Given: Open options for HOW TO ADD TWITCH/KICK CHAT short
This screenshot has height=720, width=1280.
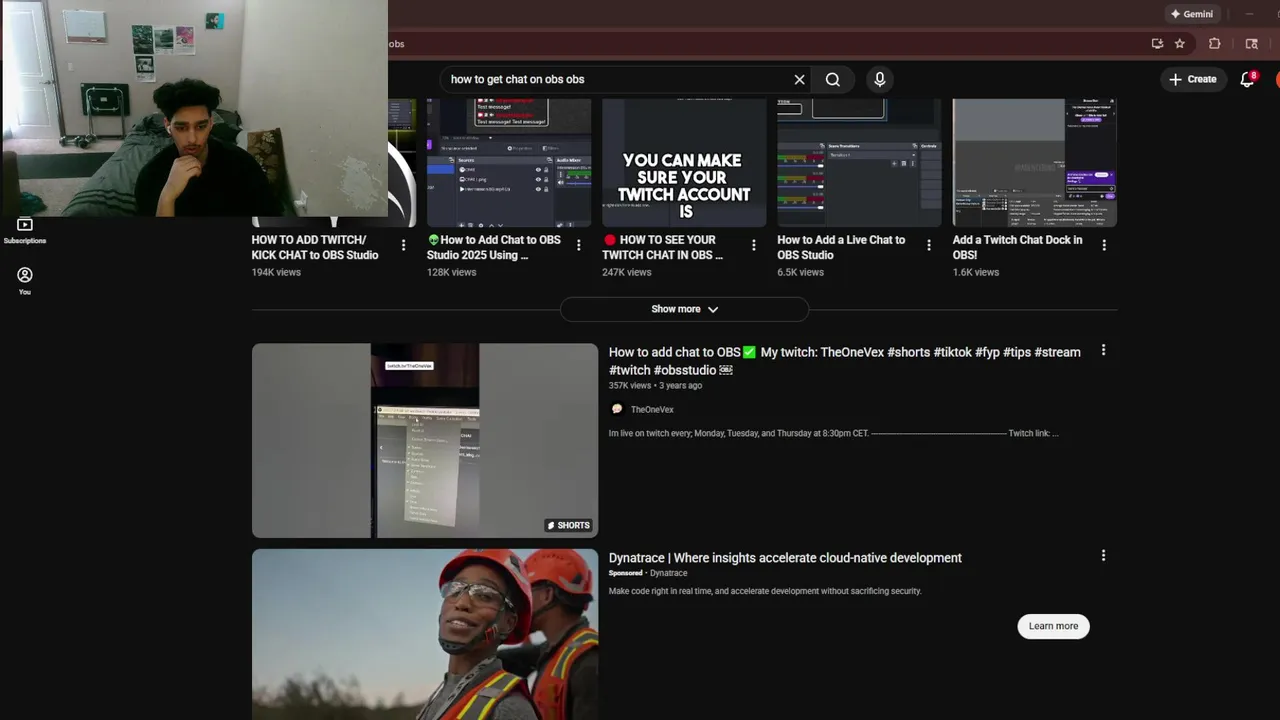Looking at the screenshot, I should 403,245.
